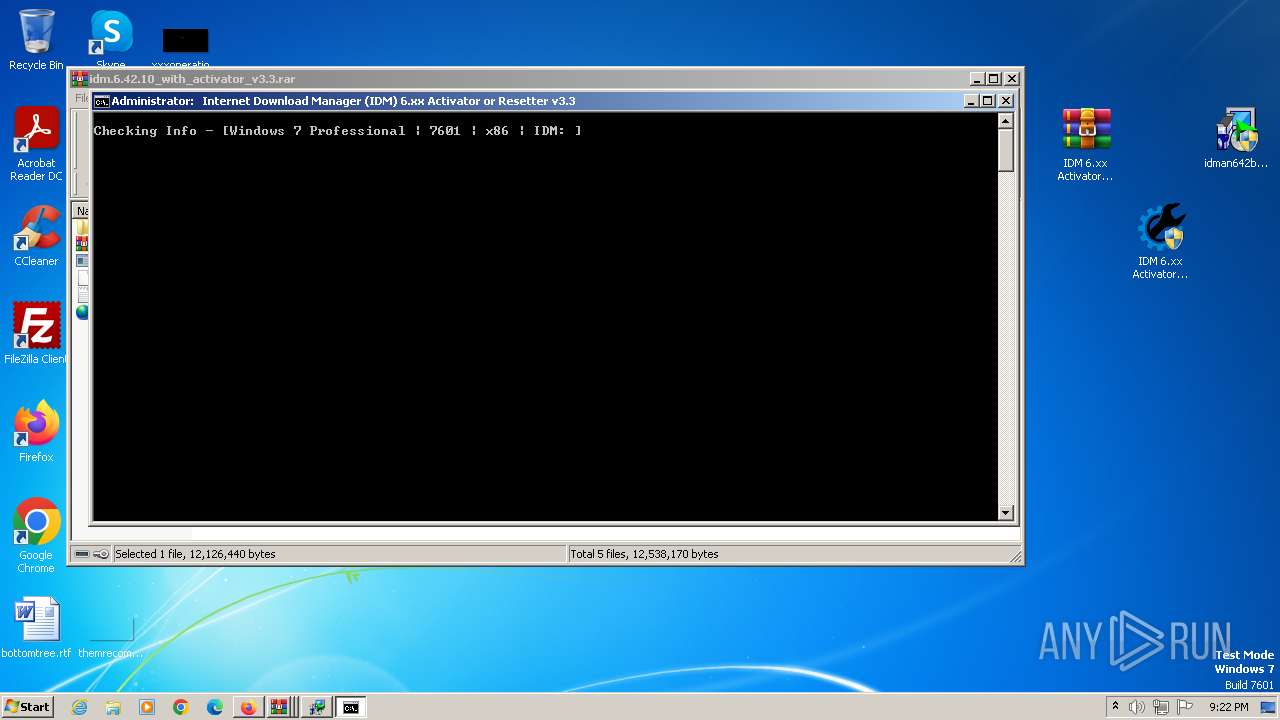Image resolution: width=1280 pixels, height=720 pixels.
Task: Maximize the IDM Activator command window
Action: pyautogui.click(x=988, y=101)
